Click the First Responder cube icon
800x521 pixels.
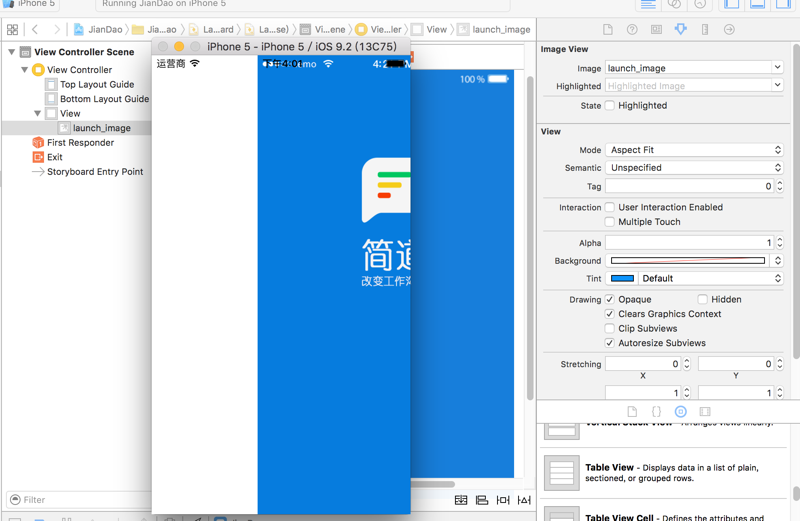38,143
